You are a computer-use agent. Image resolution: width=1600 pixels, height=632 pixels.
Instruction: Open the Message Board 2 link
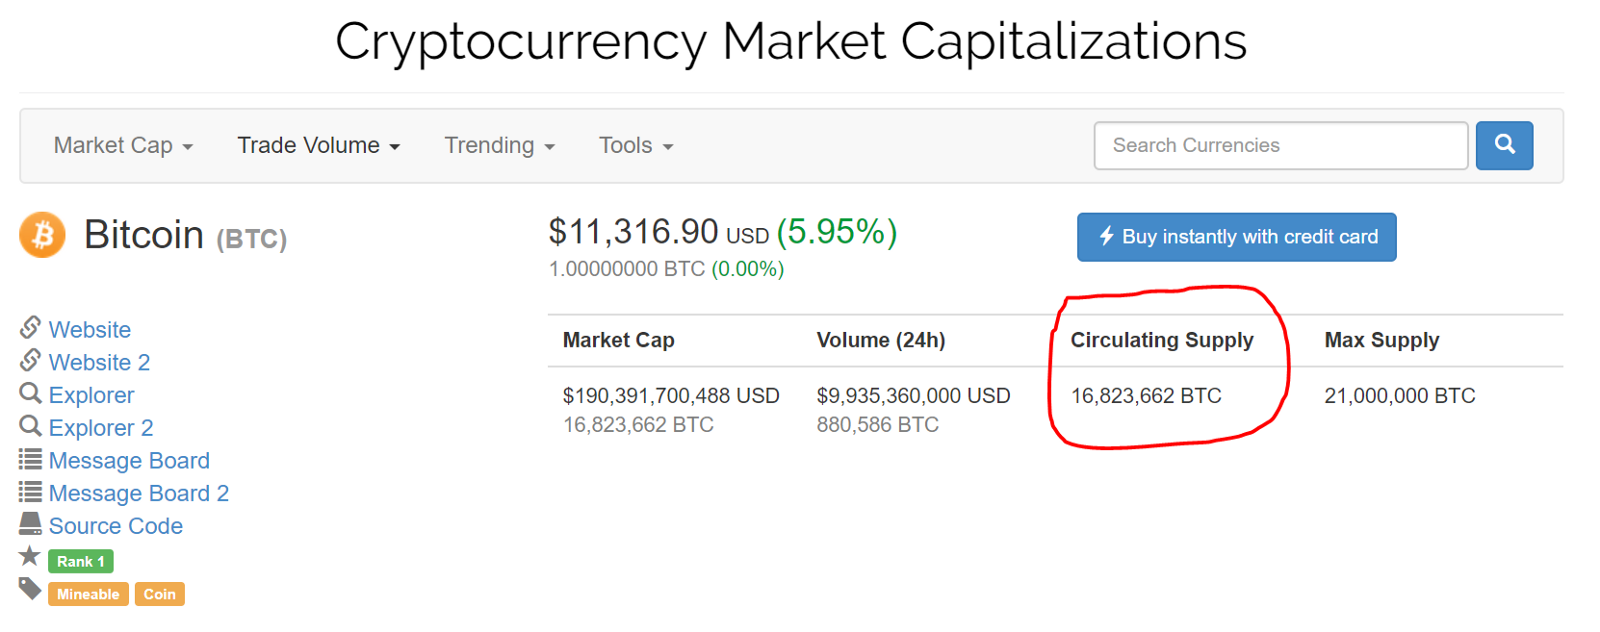point(139,494)
